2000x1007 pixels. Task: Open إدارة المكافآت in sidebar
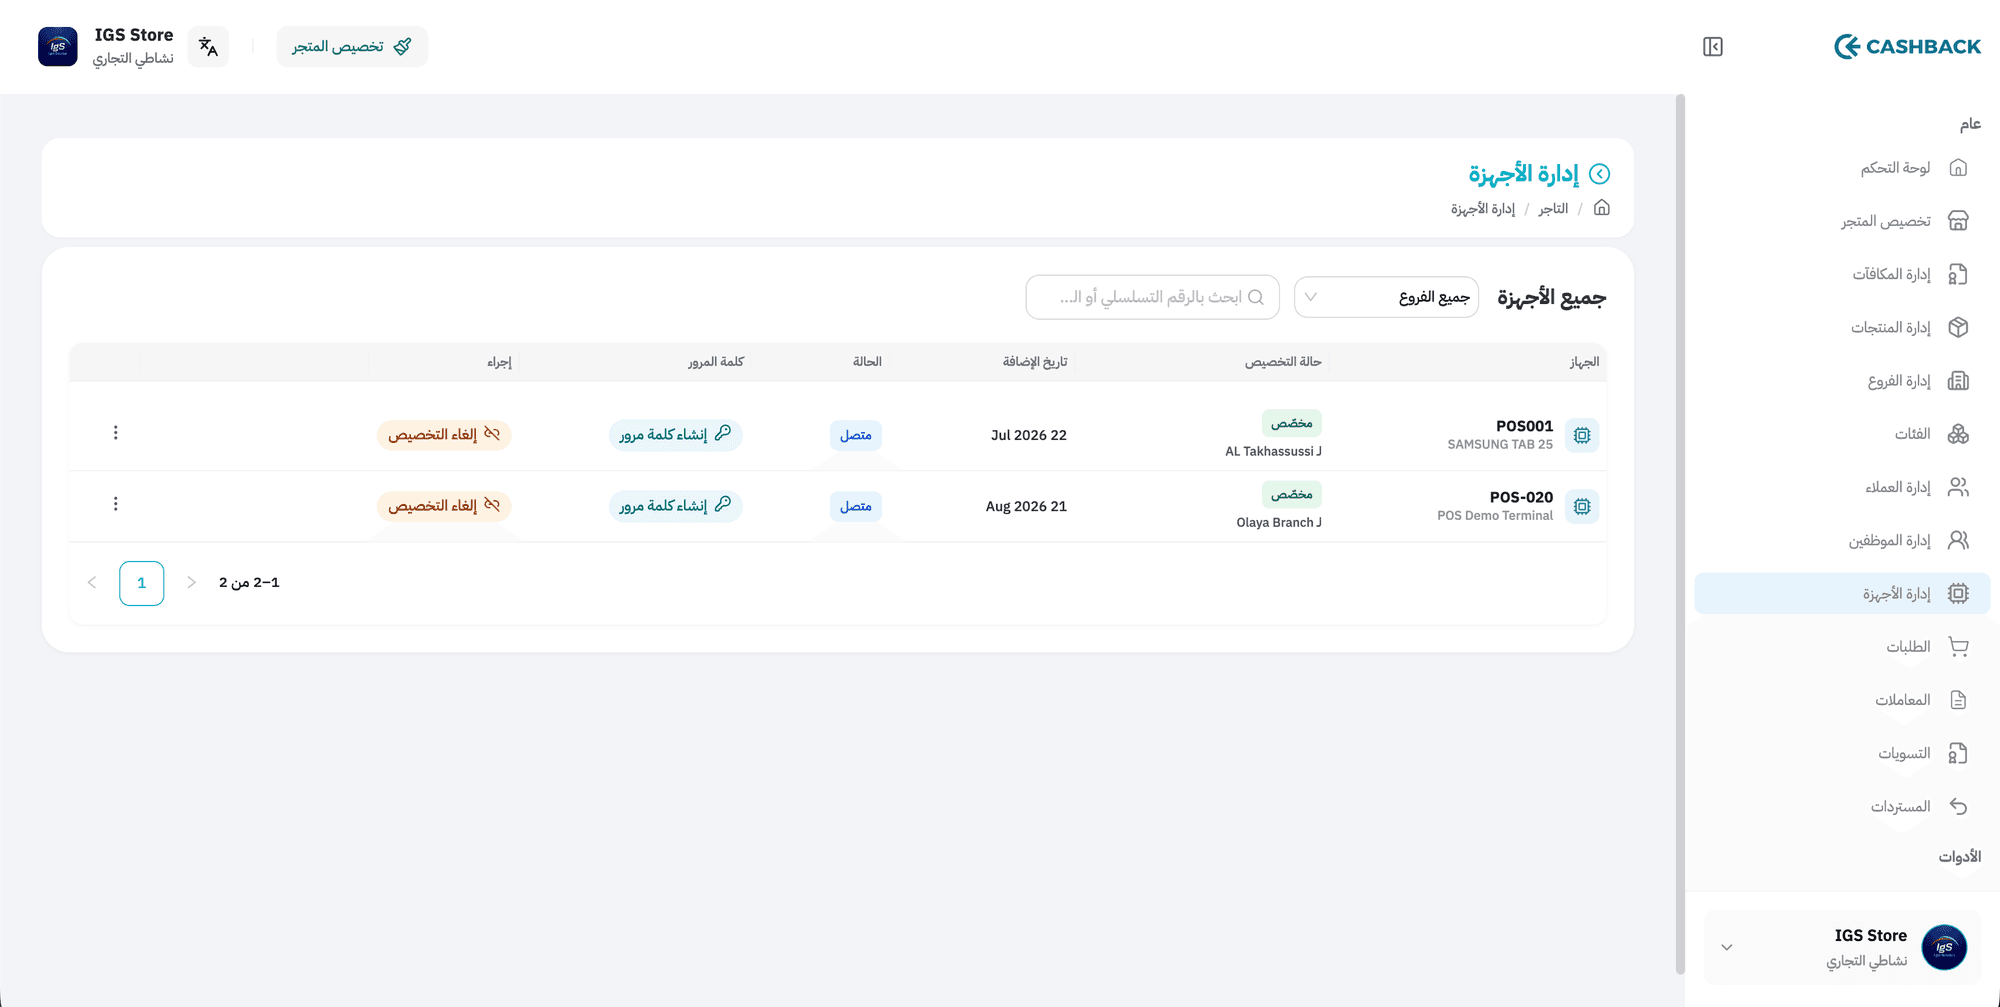(x=1842, y=274)
